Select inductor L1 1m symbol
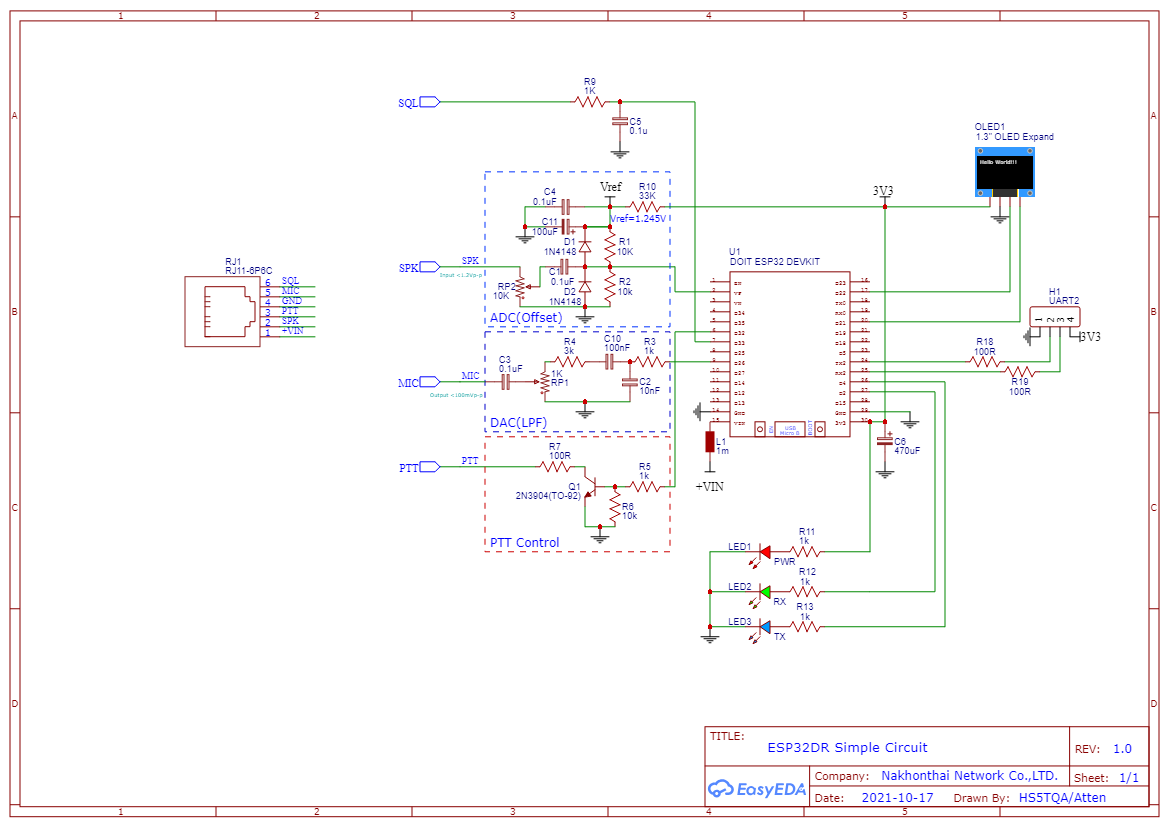1169x827 pixels. tap(712, 443)
